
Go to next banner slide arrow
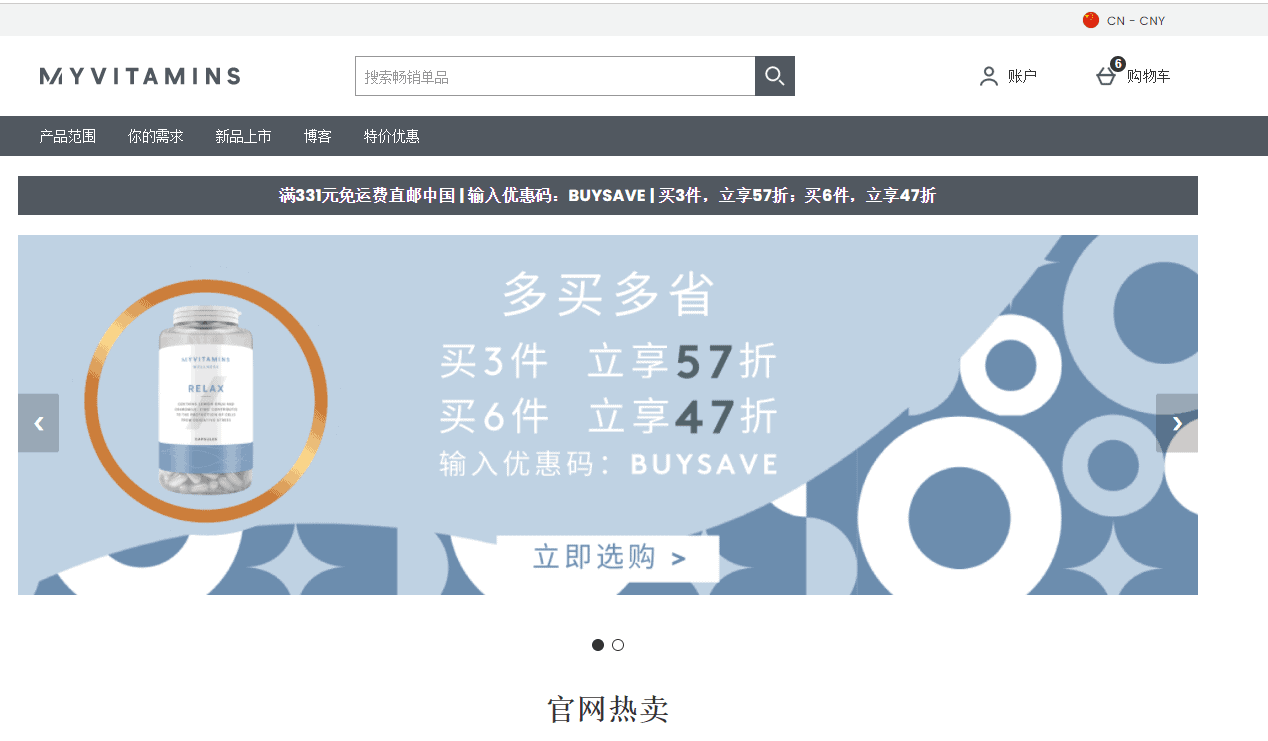click(x=1177, y=423)
